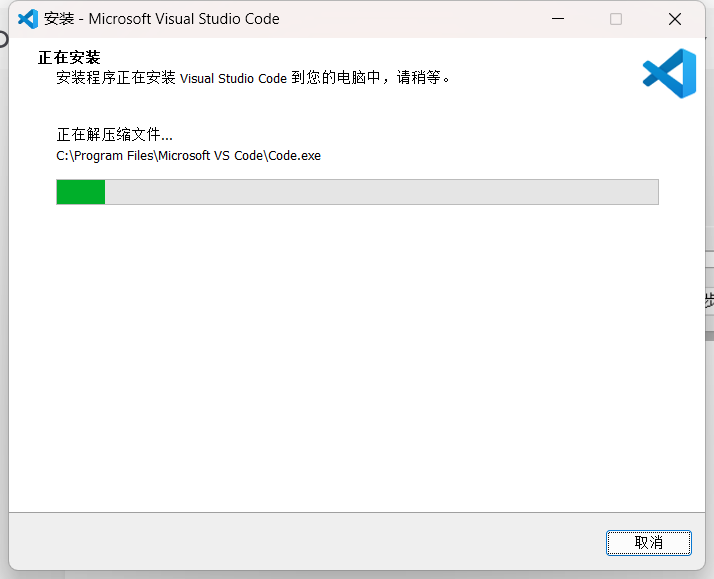Image resolution: width=714 pixels, height=579 pixels.
Task: Click the Code.exe file path text
Action: pyautogui.click(x=189, y=156)
